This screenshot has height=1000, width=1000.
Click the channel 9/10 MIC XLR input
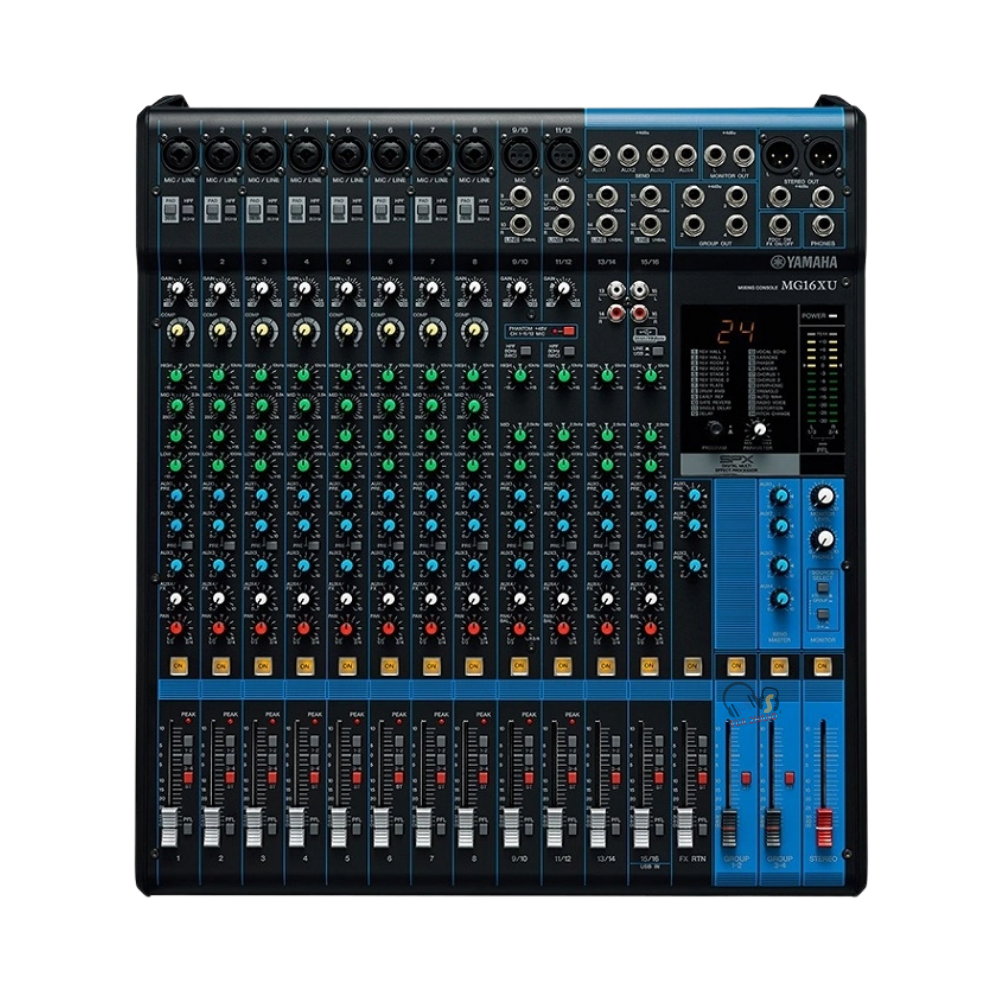tap(519, 154)
